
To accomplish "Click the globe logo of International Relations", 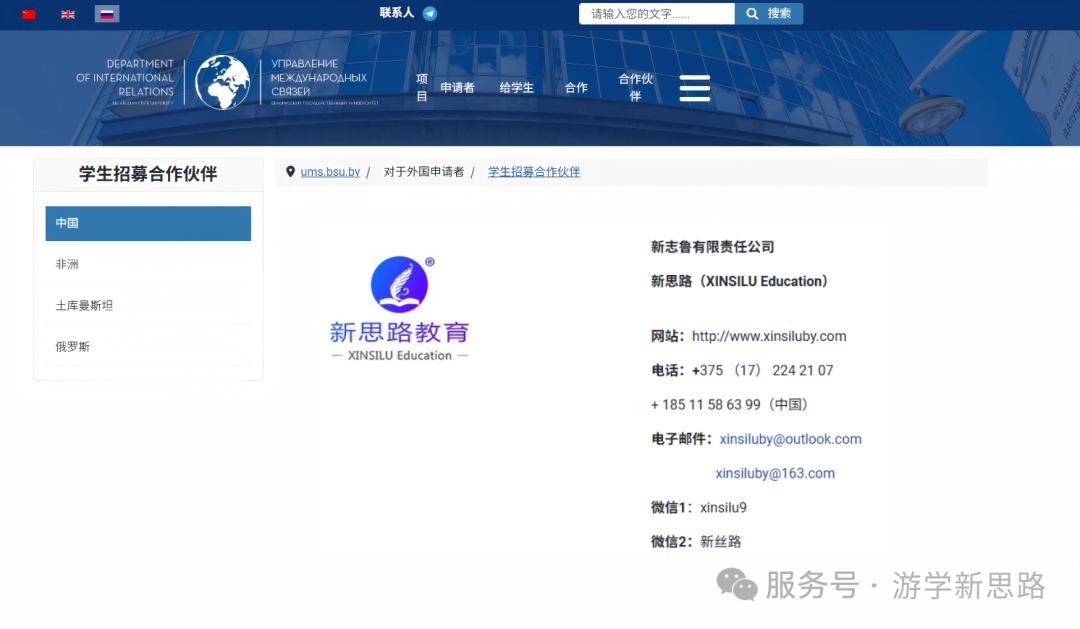I will pos(222,82).
